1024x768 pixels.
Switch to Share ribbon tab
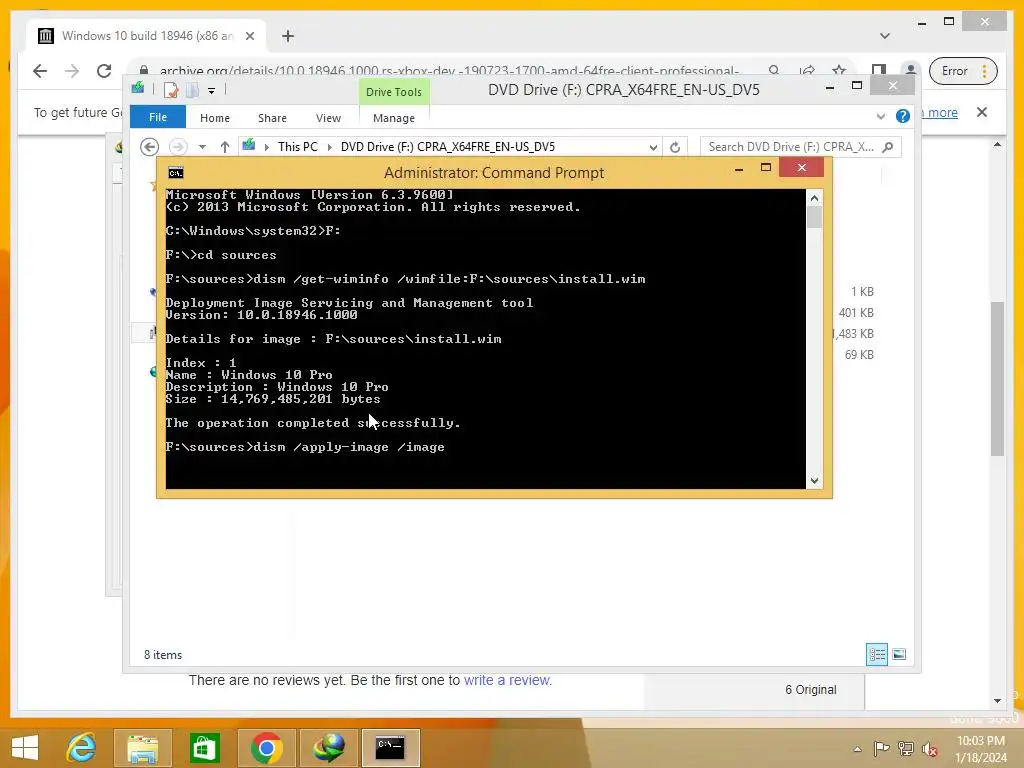[x=272, y=118]
